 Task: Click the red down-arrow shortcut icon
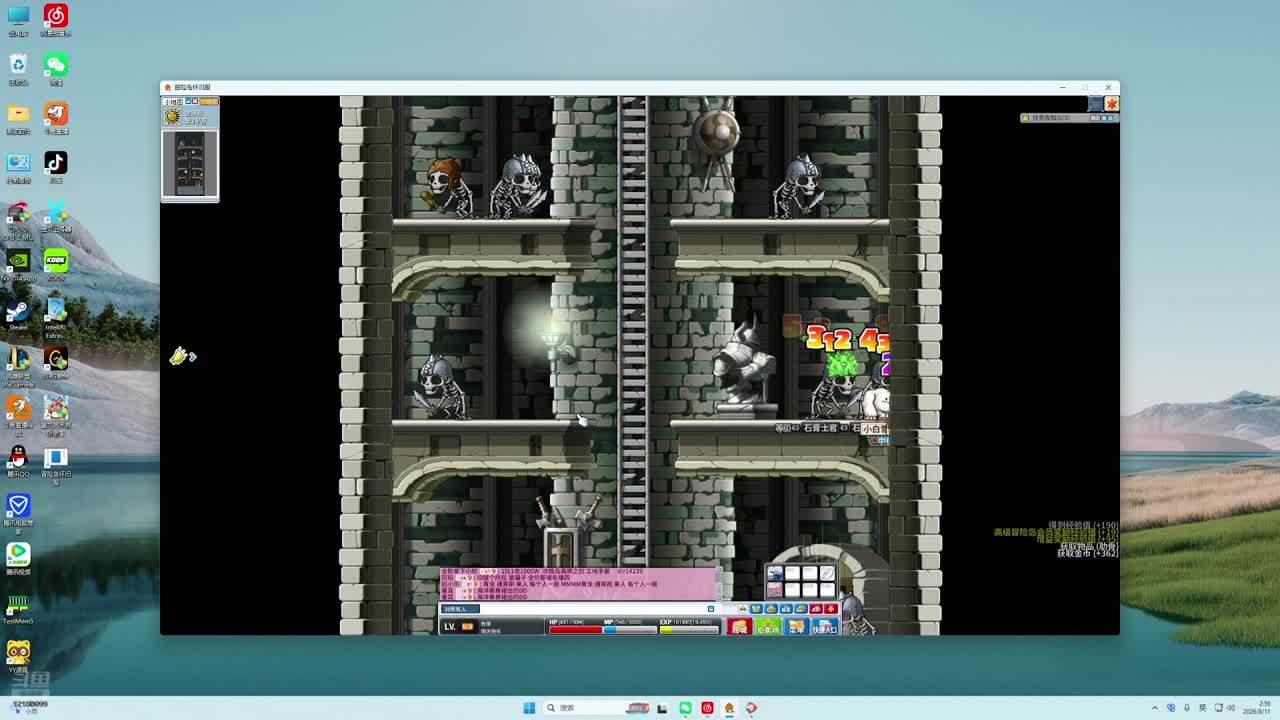tap(831, 608)
